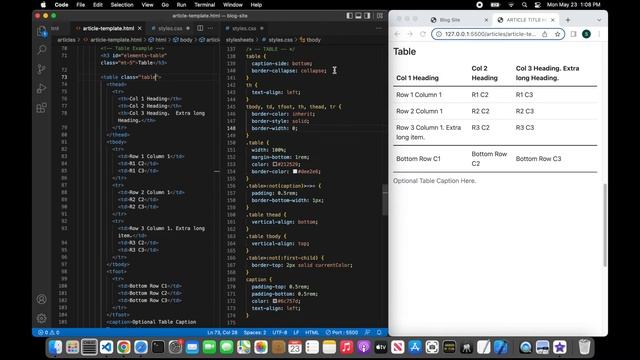Viewport: 640px width, 360px height.
Task: Open the Selection menu
Action: [122, 5]
